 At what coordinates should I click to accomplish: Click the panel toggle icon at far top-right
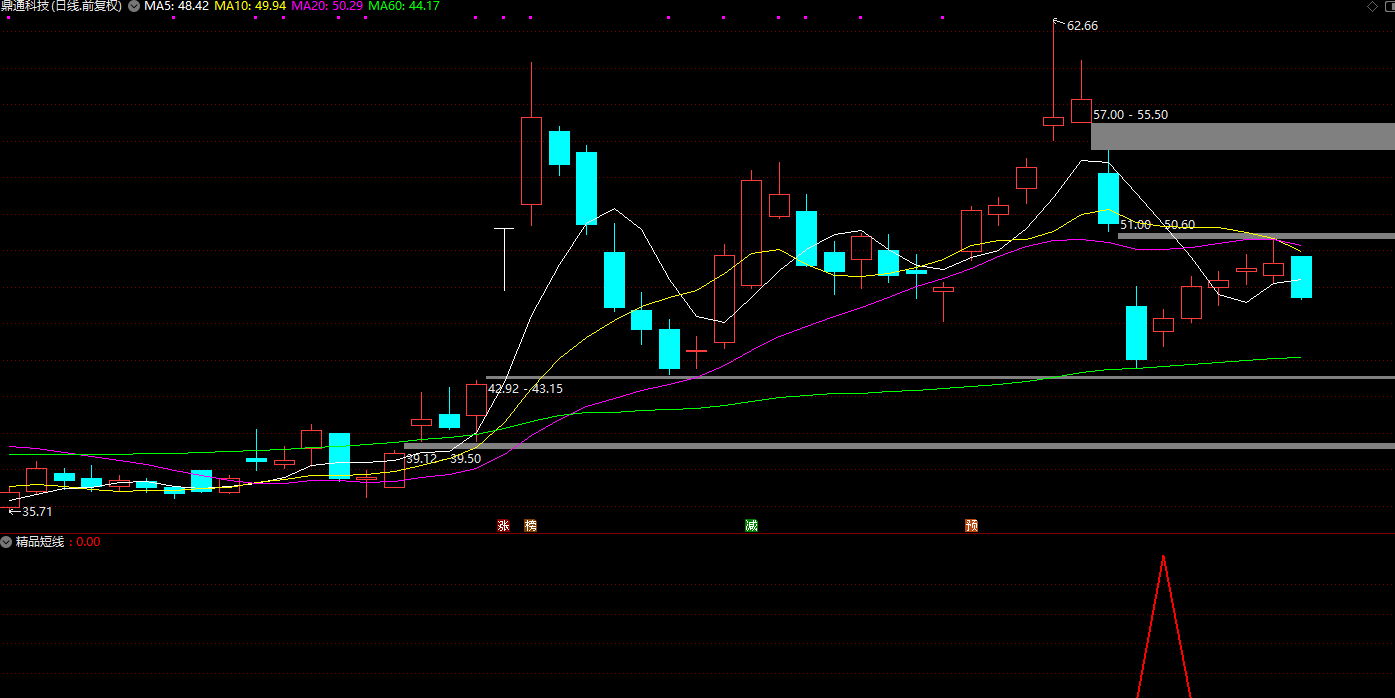click(1388, 6)
